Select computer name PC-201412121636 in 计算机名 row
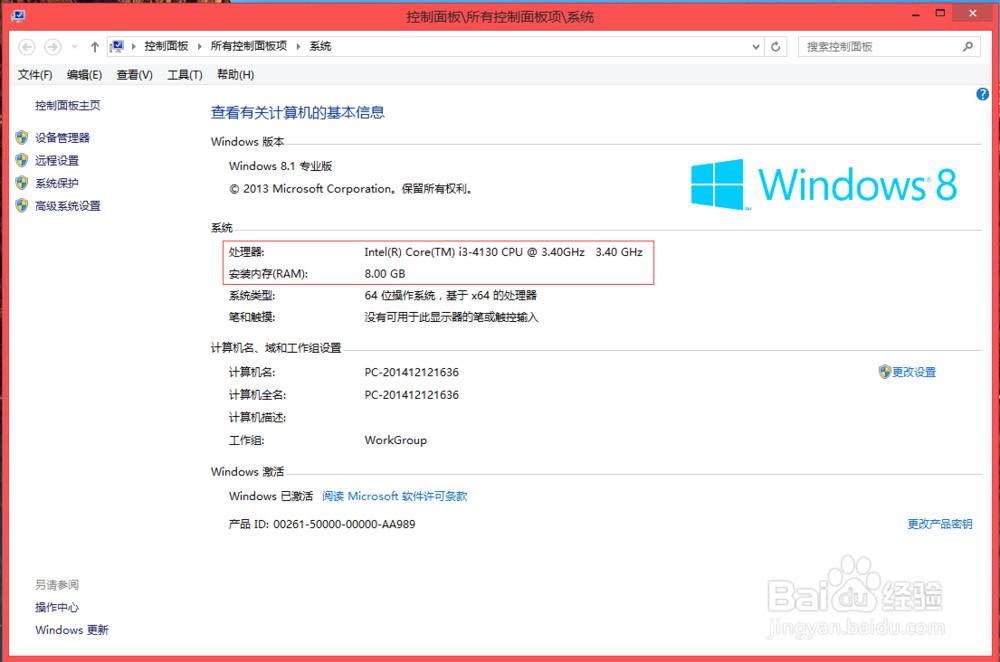The height and width of the screenshot is (662, 1000). click(x=412, y=372)
